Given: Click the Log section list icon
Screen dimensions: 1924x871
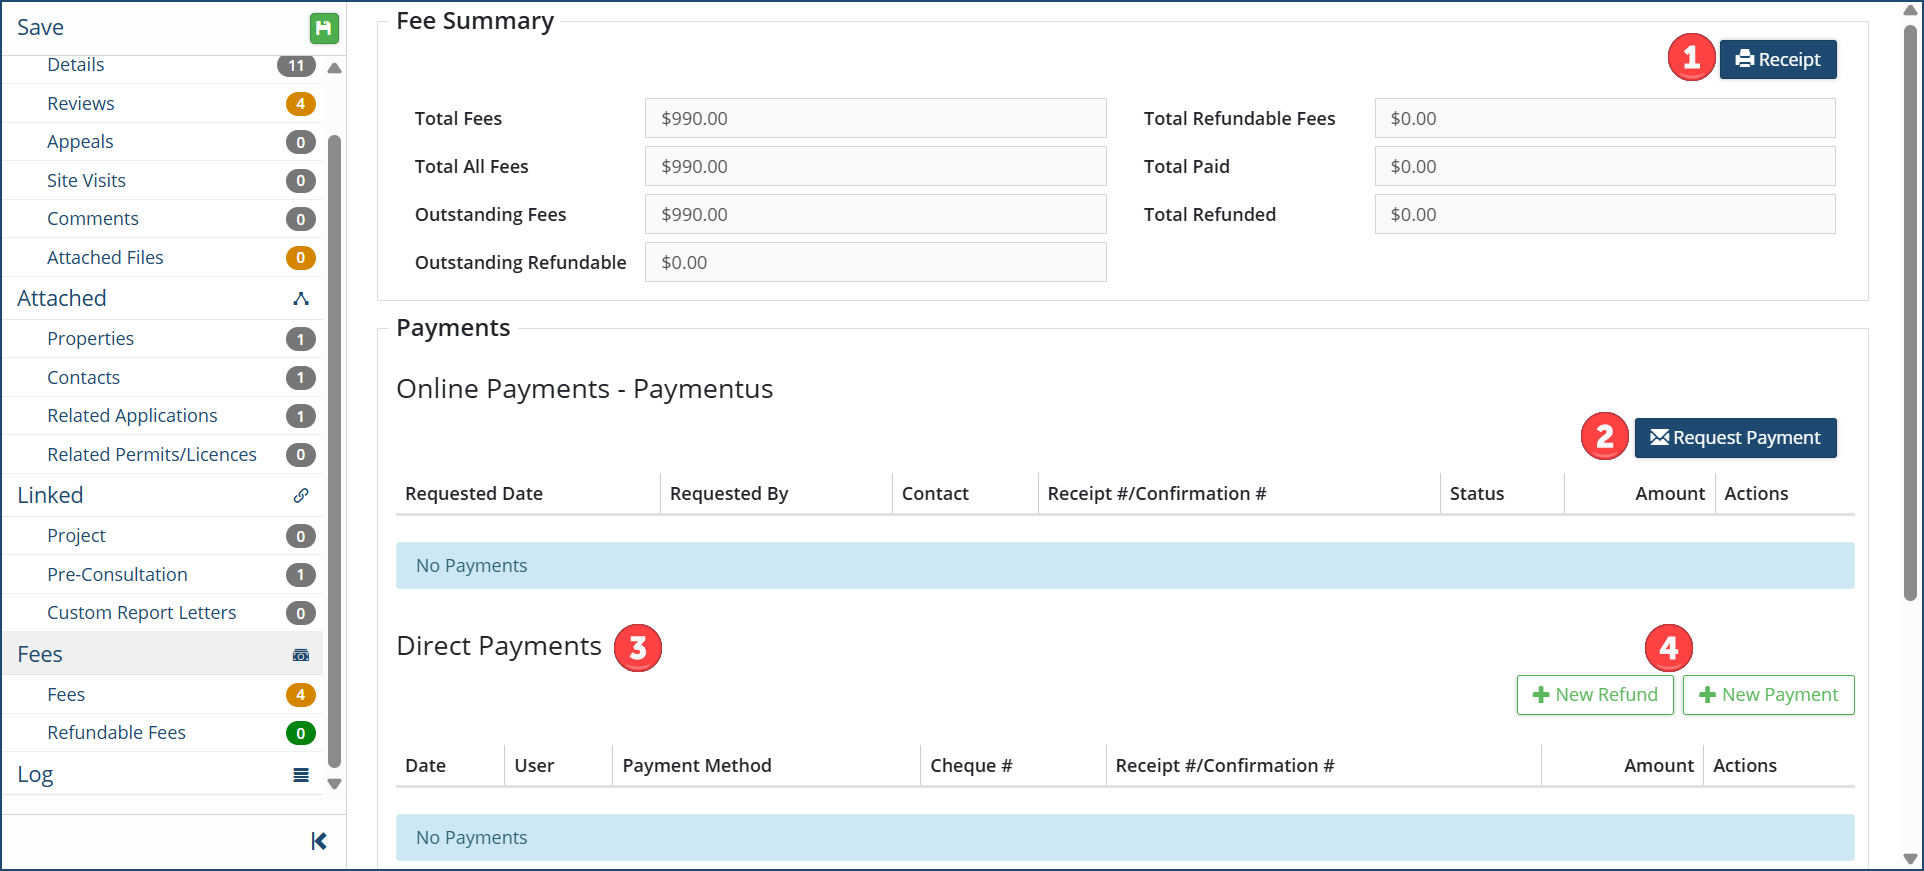Looking at the screenshot, I should [x=301, y=775].
